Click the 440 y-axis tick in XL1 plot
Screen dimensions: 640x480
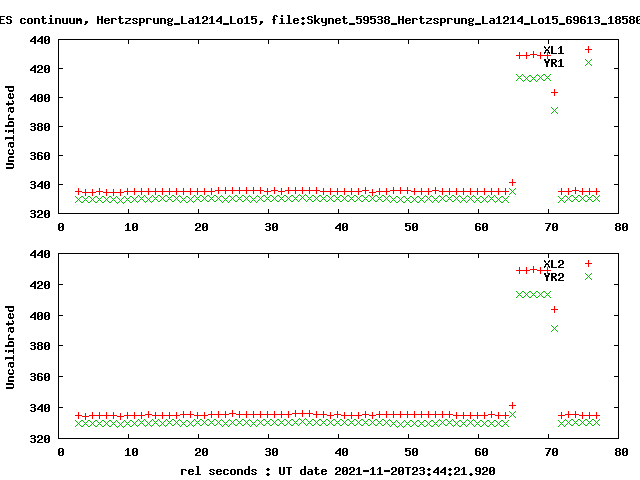pyautogui.click(x=40, y=40)
